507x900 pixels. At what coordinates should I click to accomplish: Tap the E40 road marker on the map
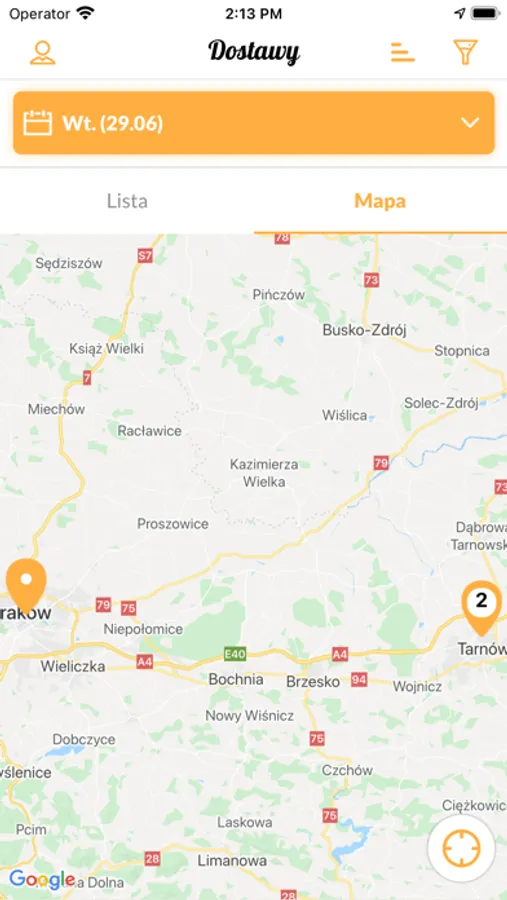235,654
